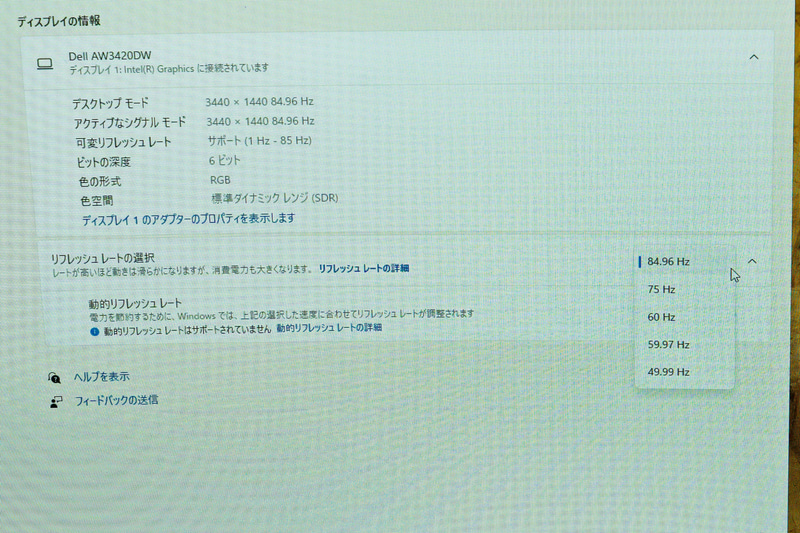Click the ディスプレイの情報 heading
Screen dimensions: 800x533
[59, 21]
